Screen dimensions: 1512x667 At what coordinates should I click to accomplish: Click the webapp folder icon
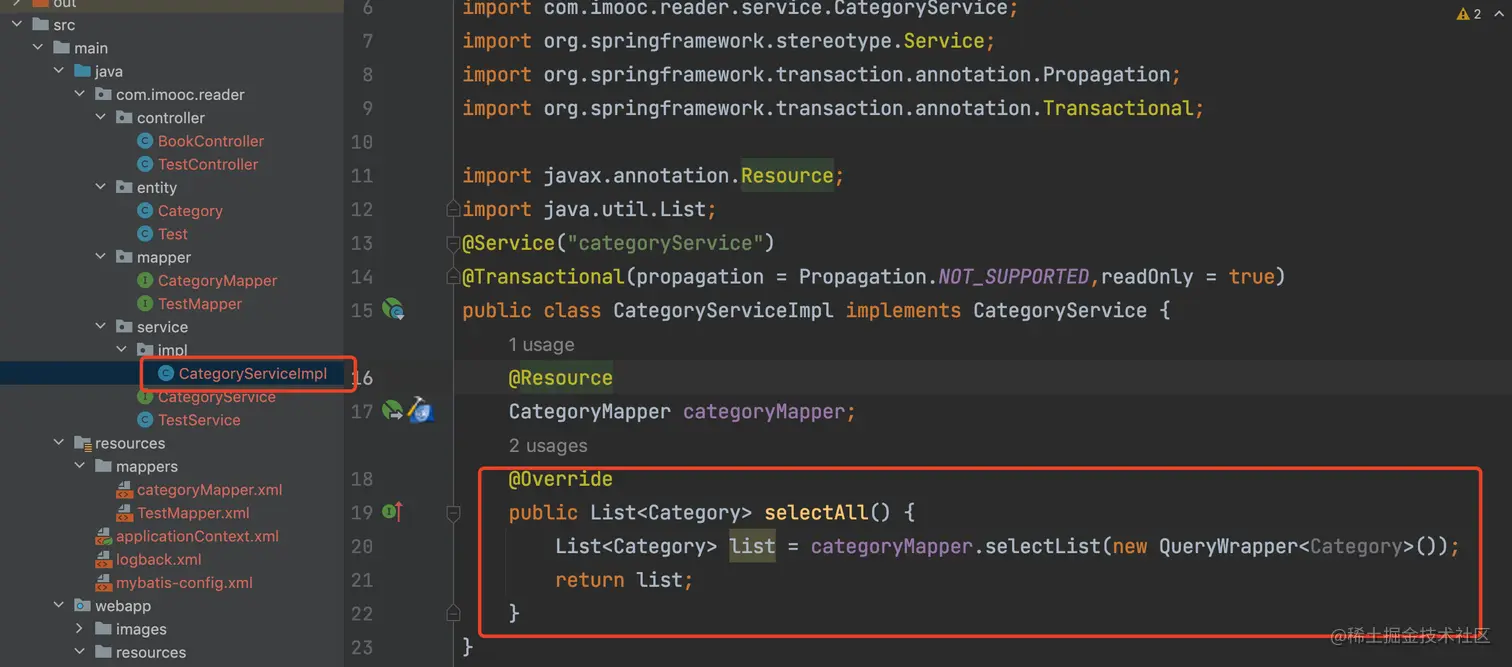coord(82,606)
